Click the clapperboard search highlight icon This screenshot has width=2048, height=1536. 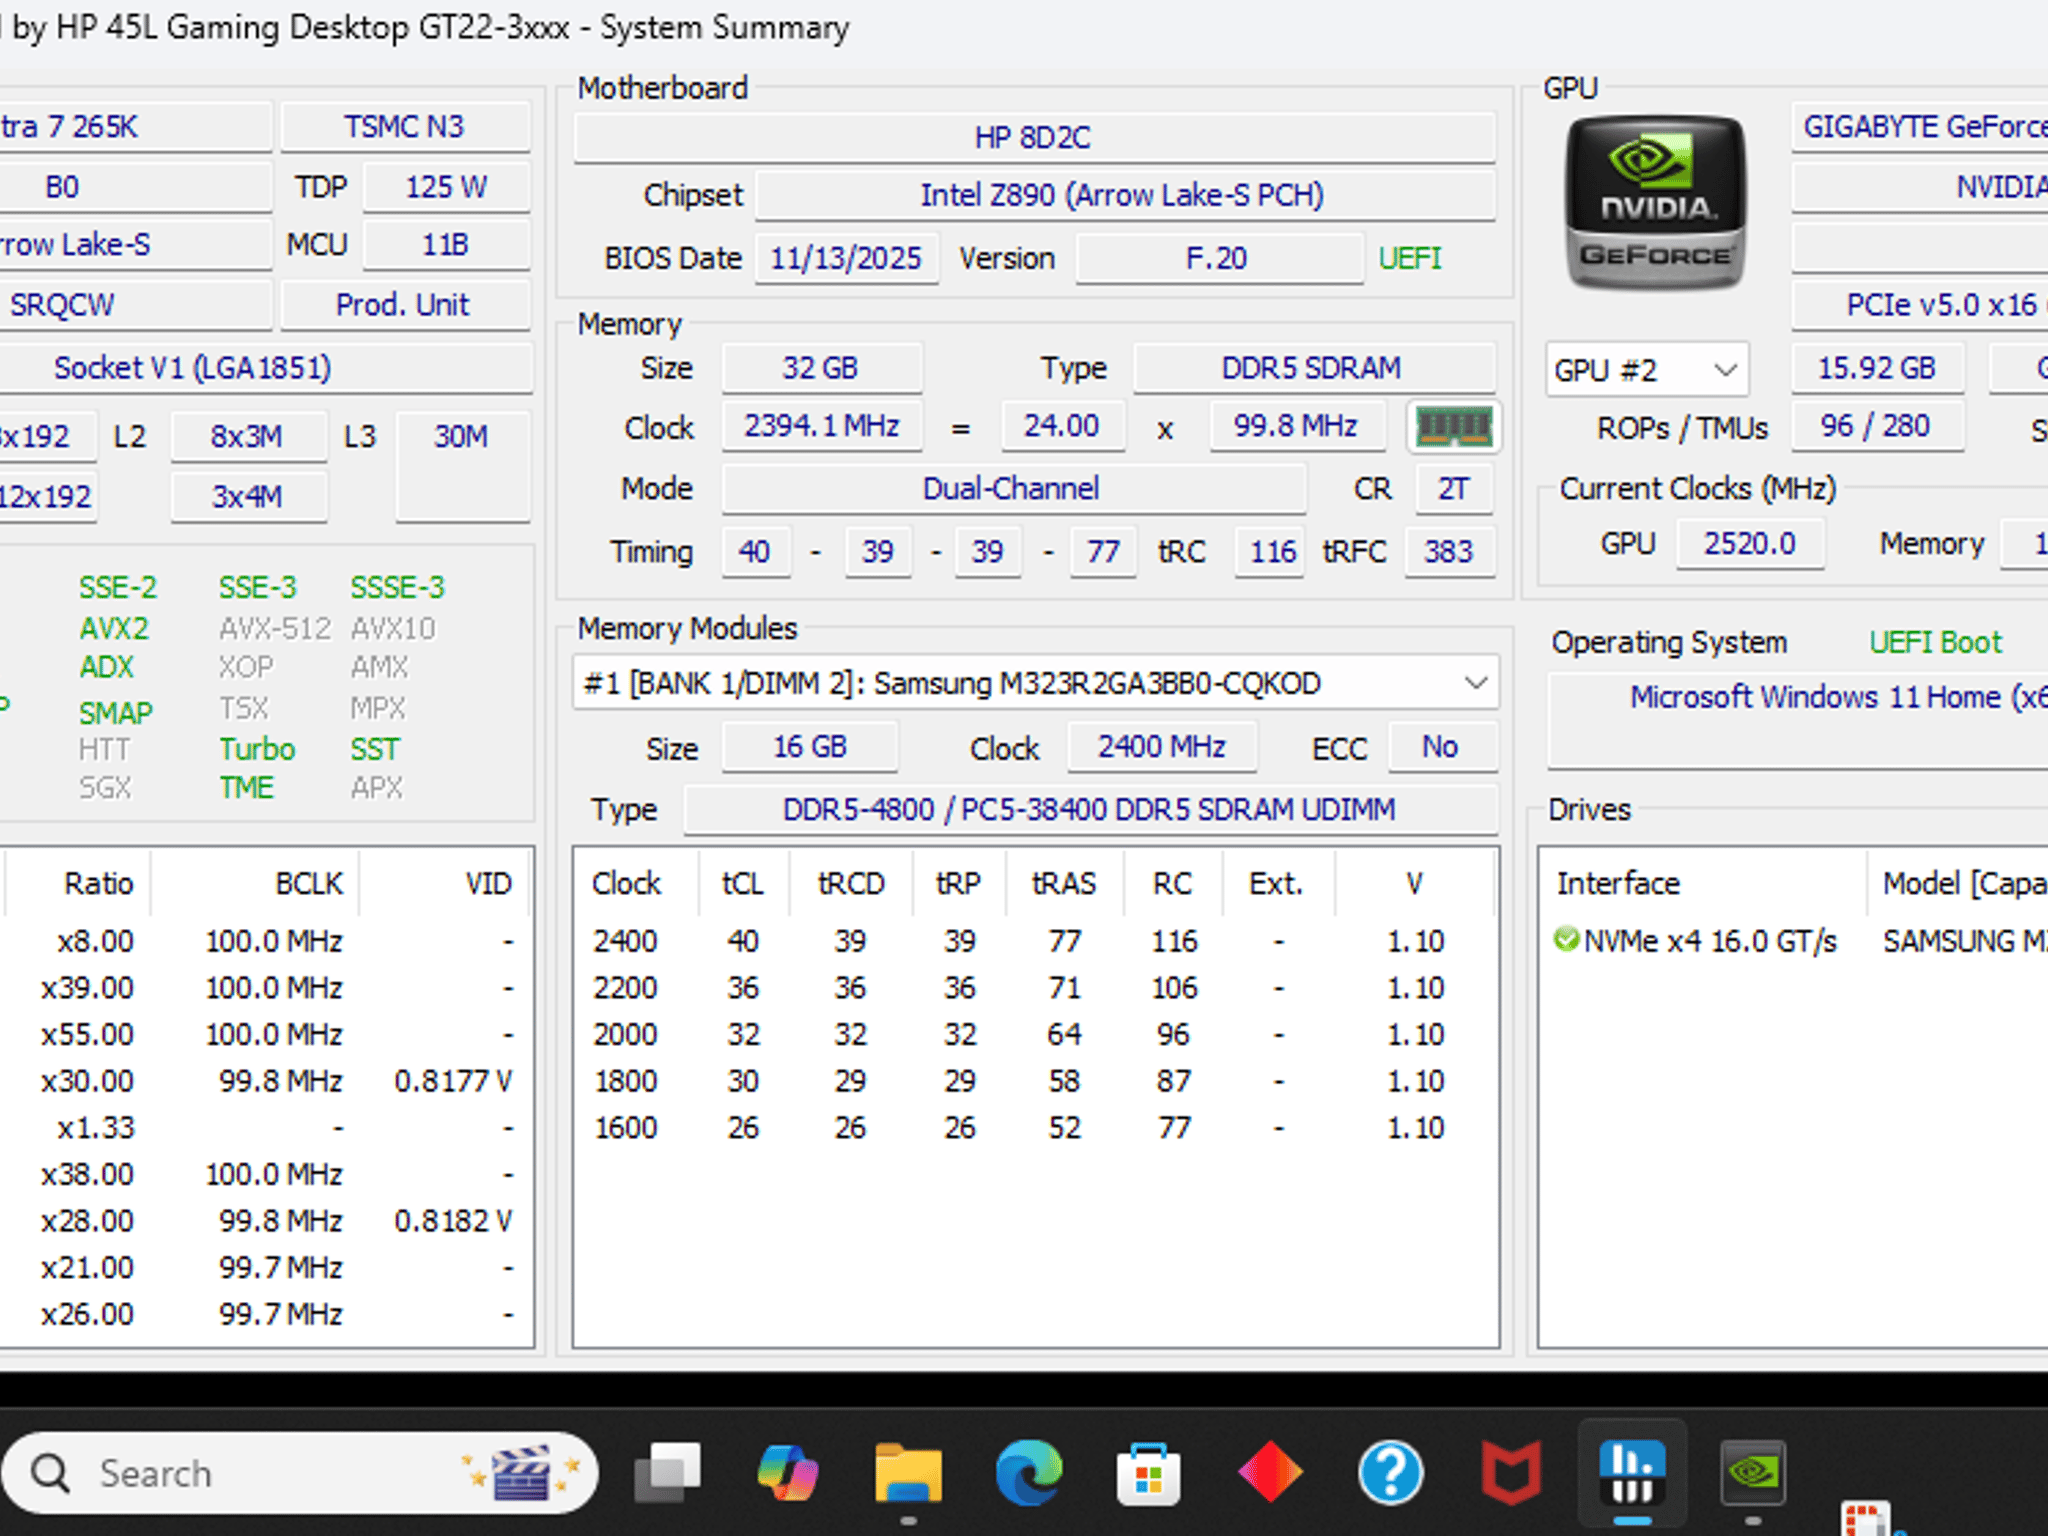click(522, 1473)
